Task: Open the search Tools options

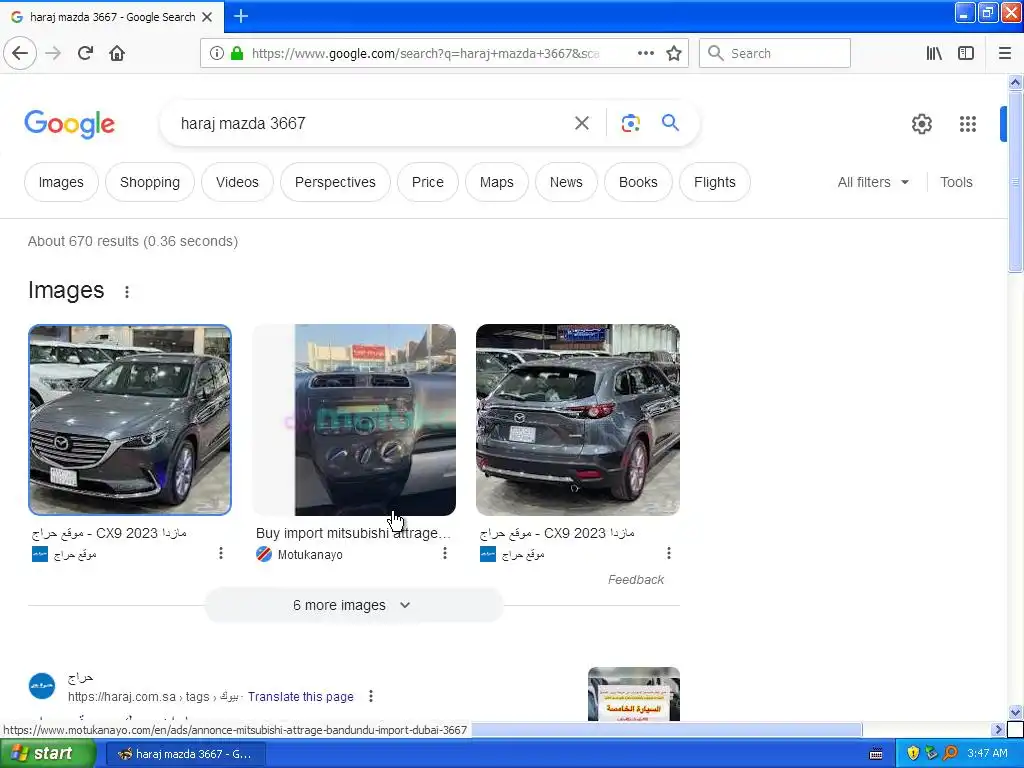Action: [956, 182]
